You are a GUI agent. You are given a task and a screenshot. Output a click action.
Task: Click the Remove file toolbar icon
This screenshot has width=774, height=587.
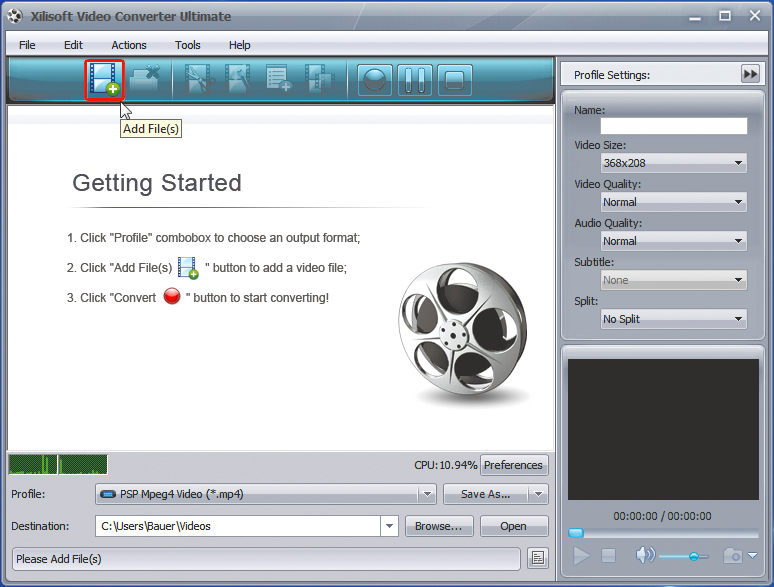[x=145, y=79]
